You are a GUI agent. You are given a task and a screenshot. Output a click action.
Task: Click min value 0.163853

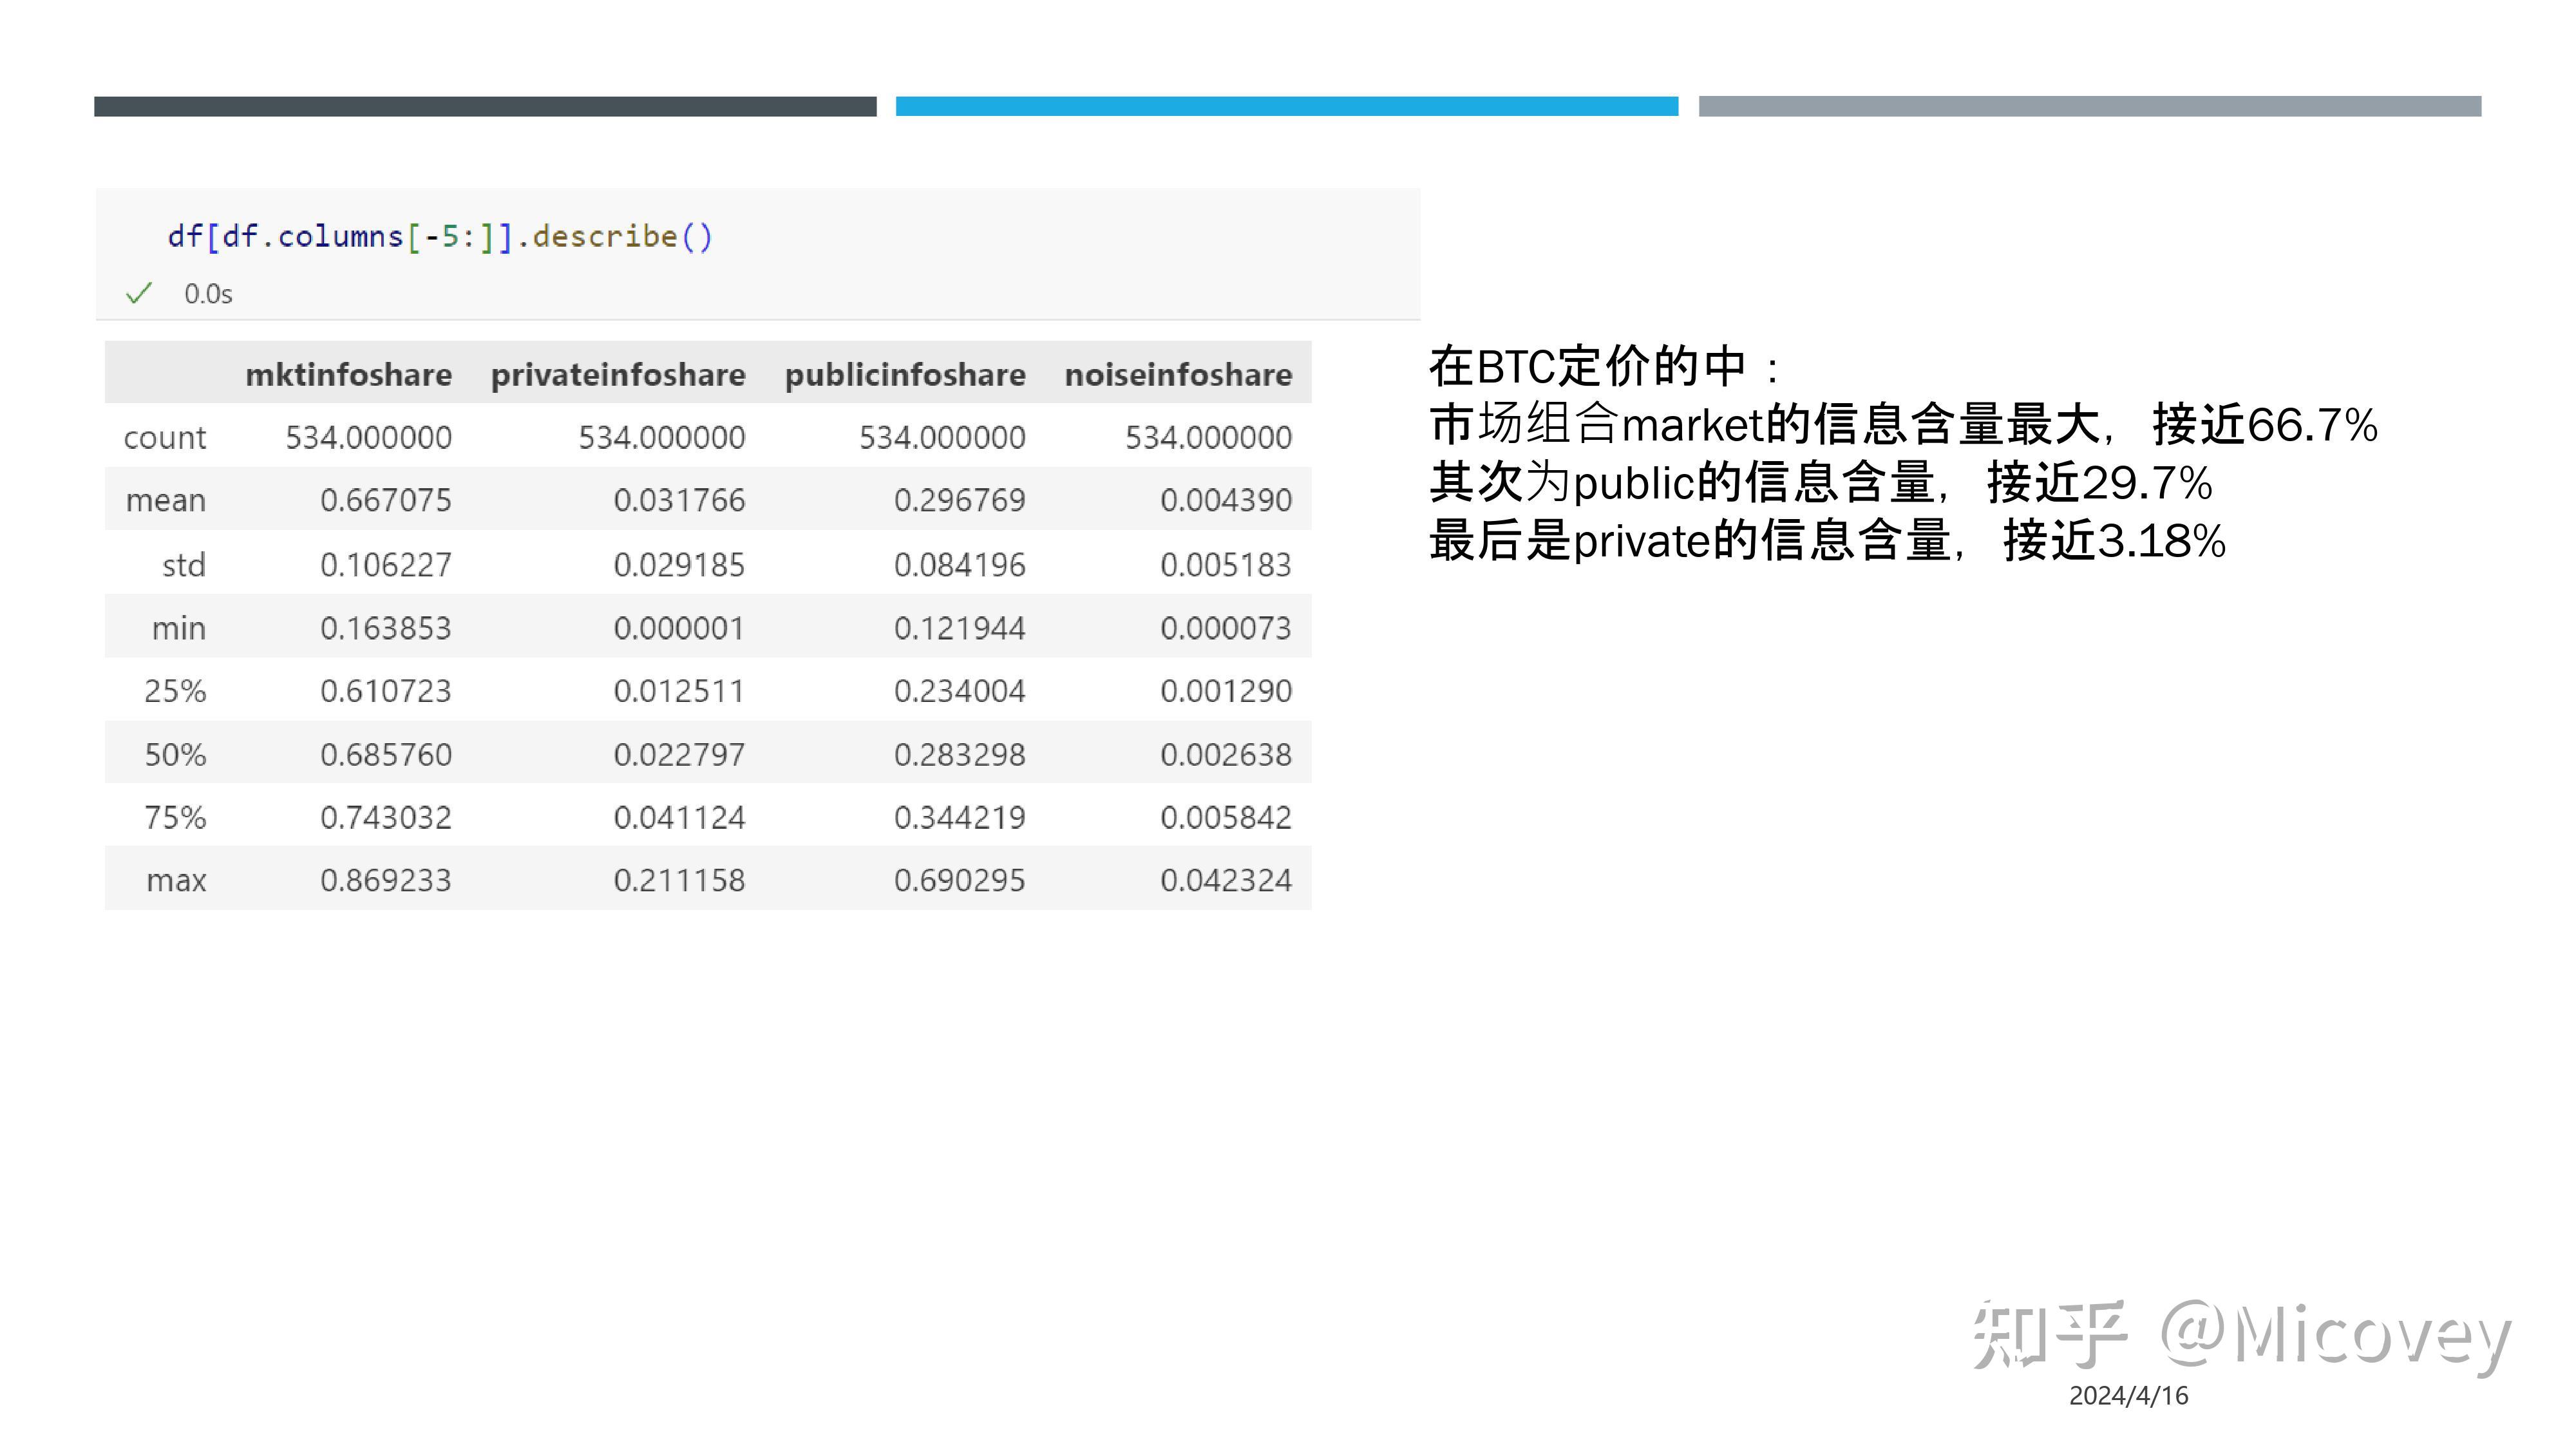386,628
